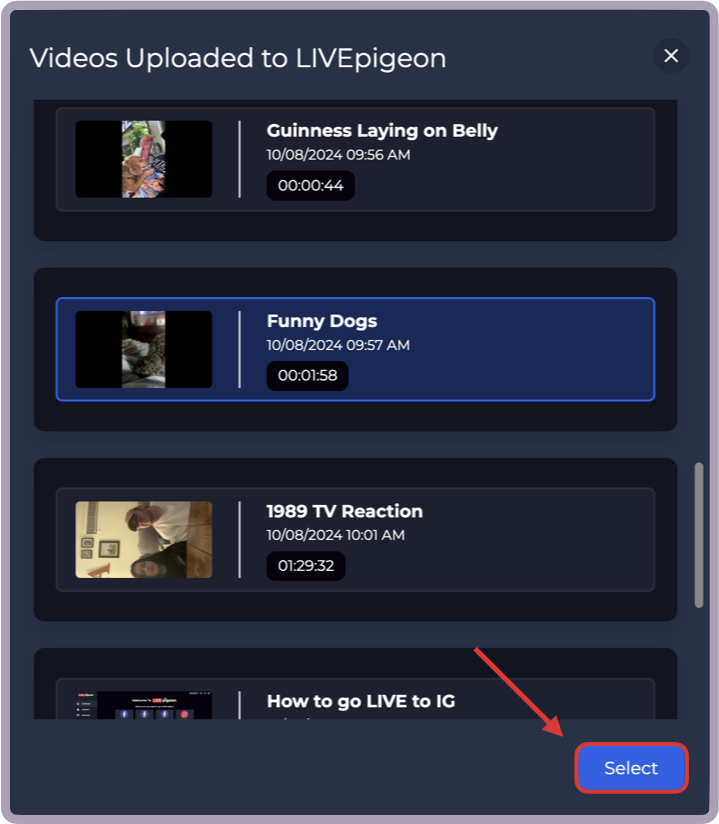Pick the 1989 TV Reaction title
This screenshot has width=719, height=824.
tap(344, 511)
